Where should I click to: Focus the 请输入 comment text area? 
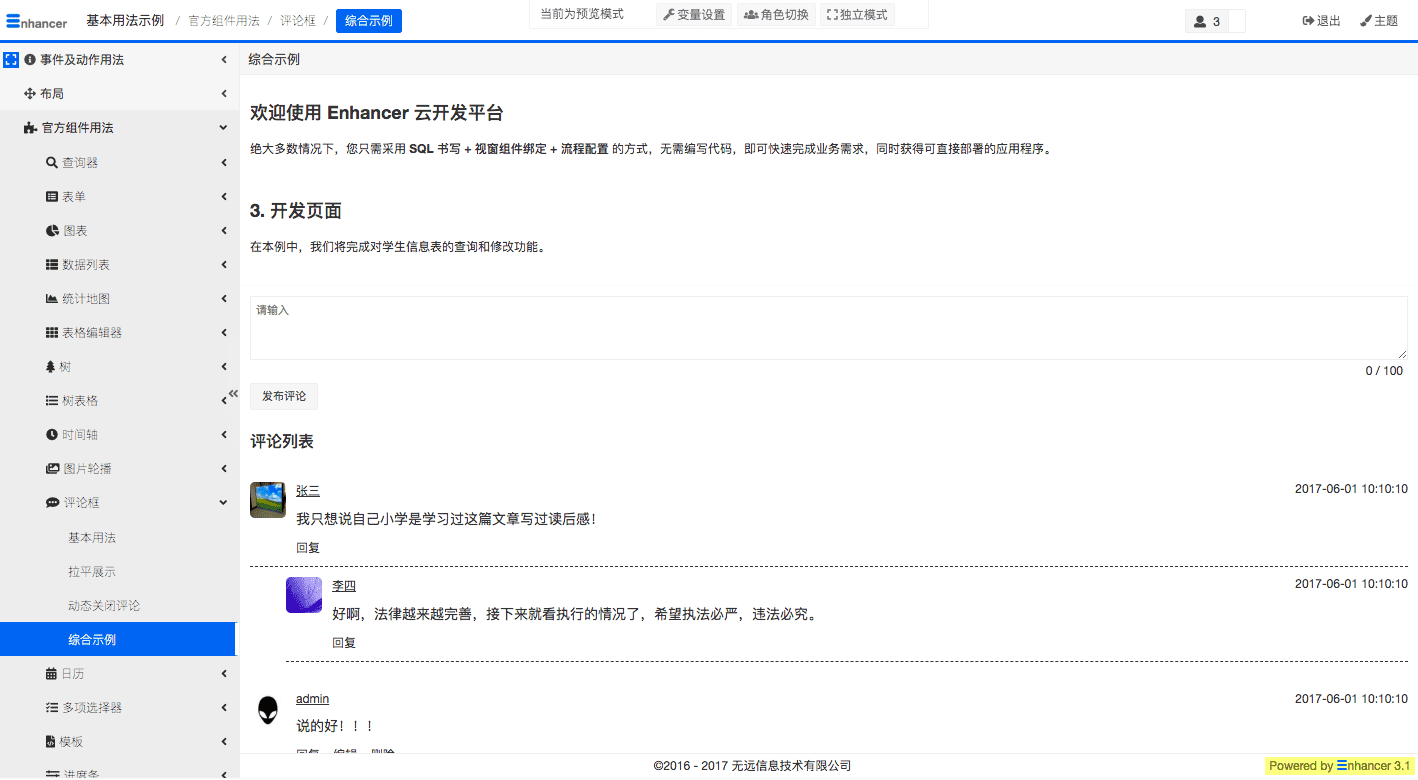coord(828,328)
